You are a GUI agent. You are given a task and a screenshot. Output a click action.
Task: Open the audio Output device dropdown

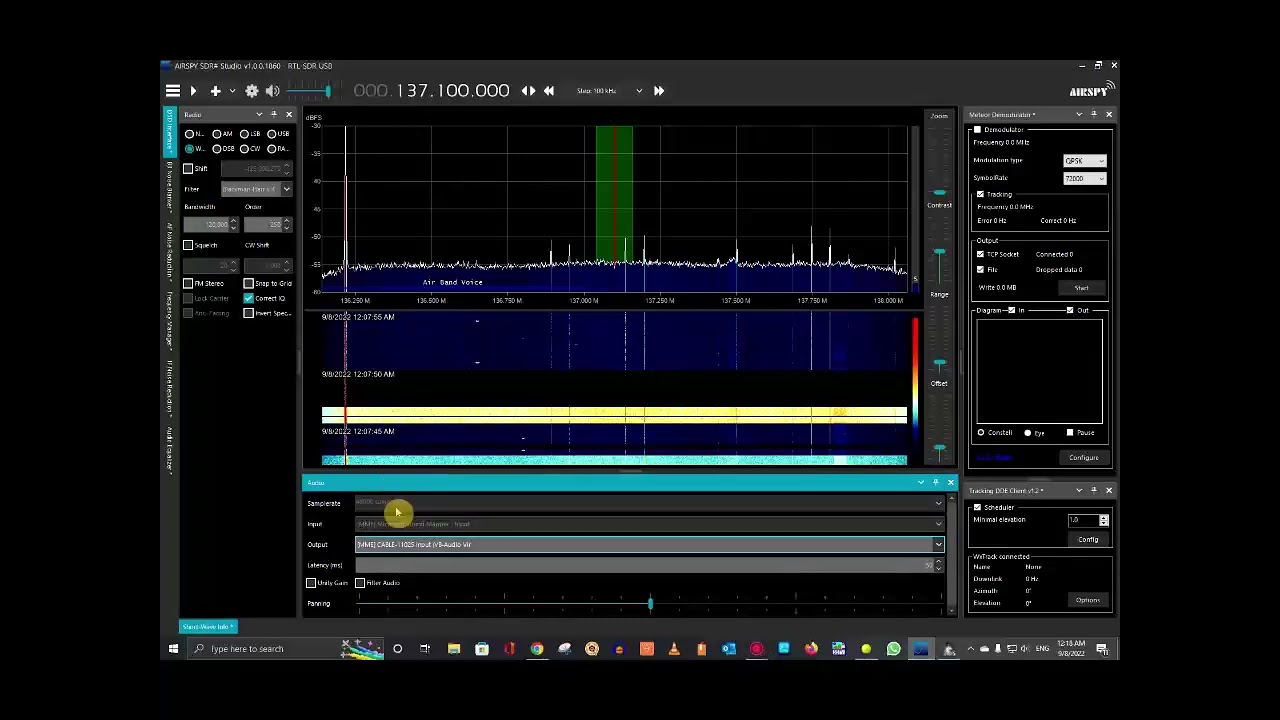650,545
